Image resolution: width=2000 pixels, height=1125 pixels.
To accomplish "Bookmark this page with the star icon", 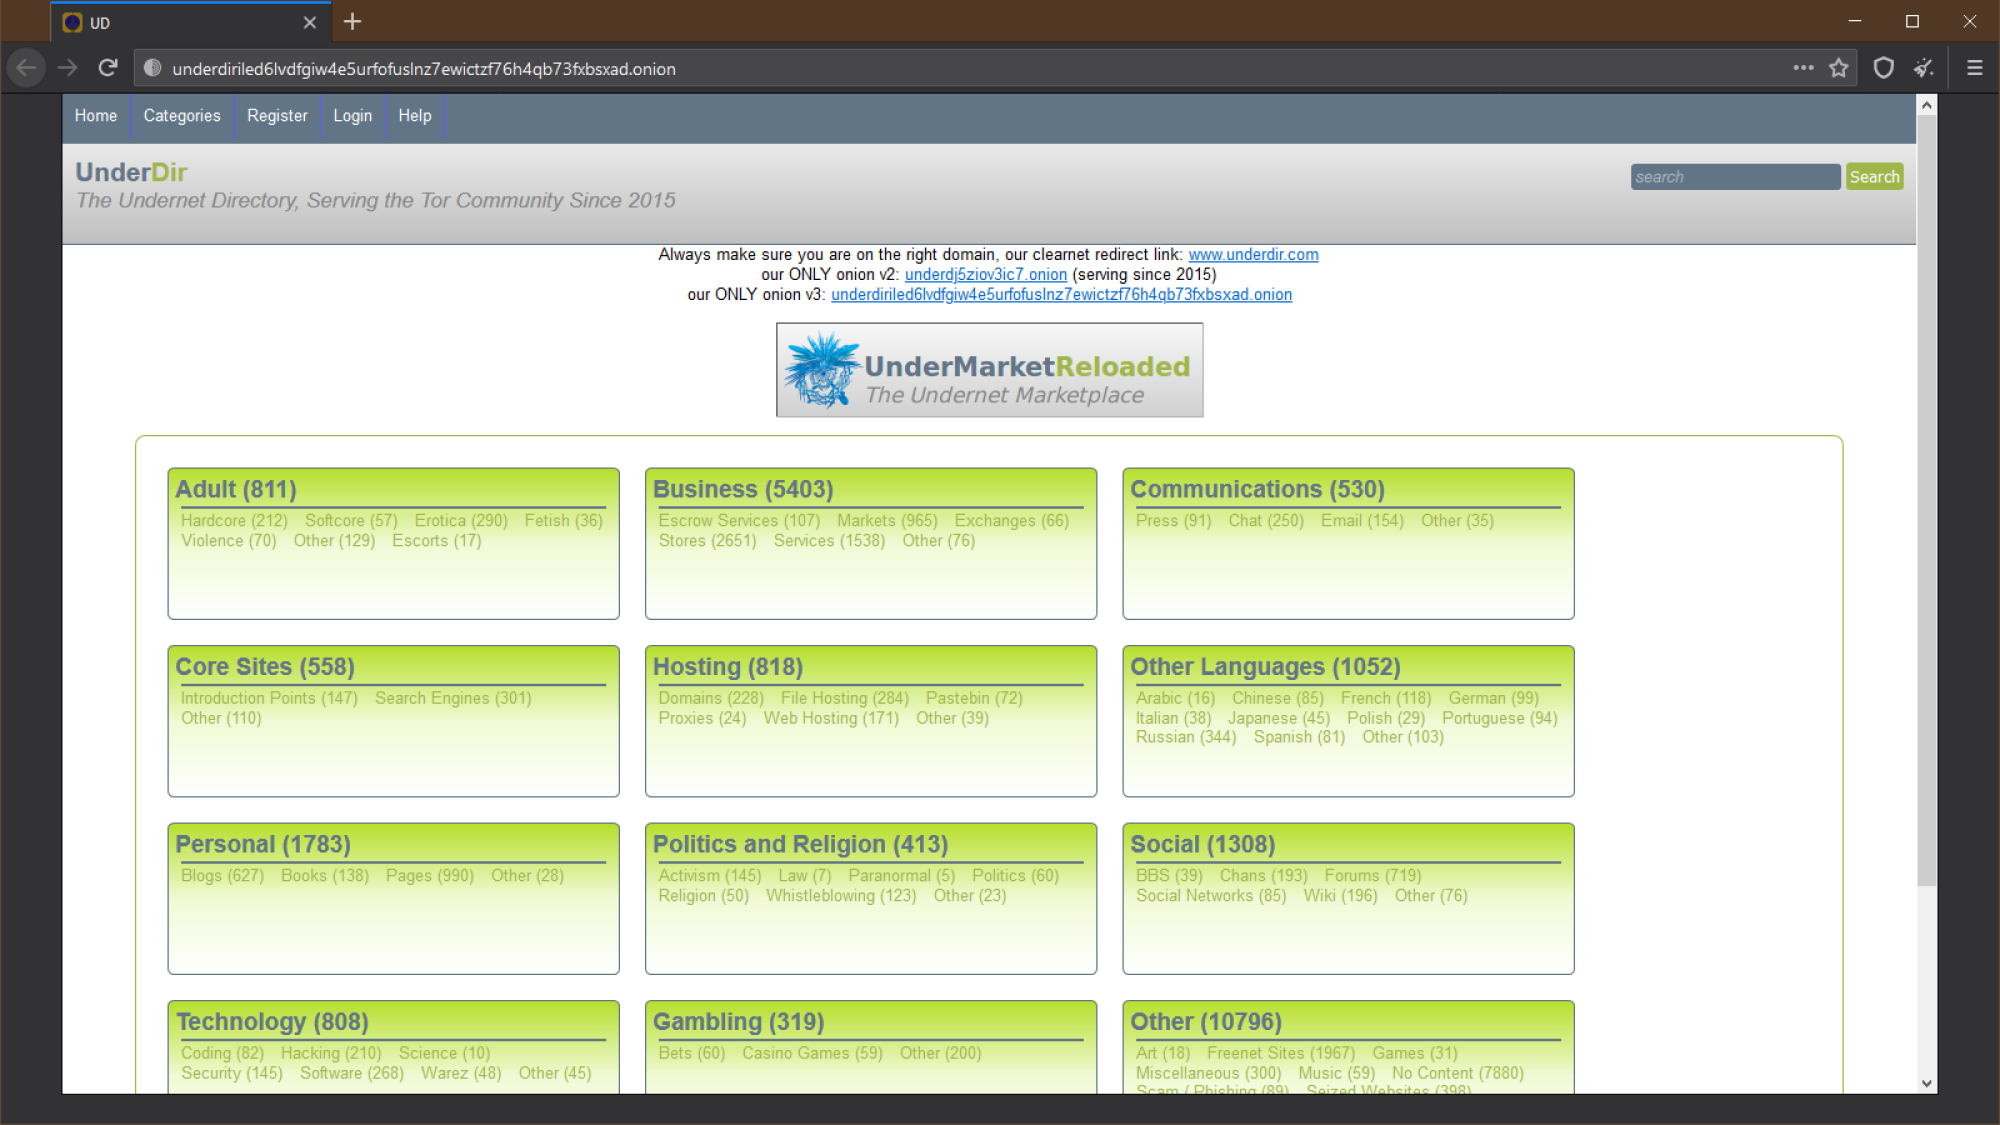I will tap(1839, 68).
